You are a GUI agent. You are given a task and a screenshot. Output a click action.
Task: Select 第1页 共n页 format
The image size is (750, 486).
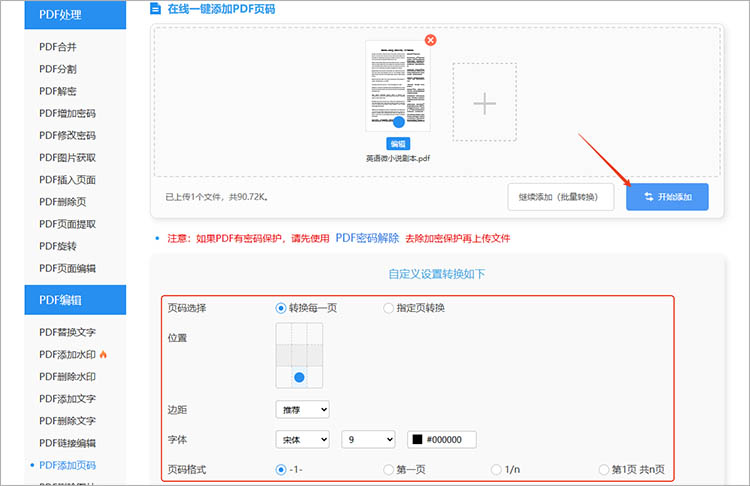tap(604, 470)
